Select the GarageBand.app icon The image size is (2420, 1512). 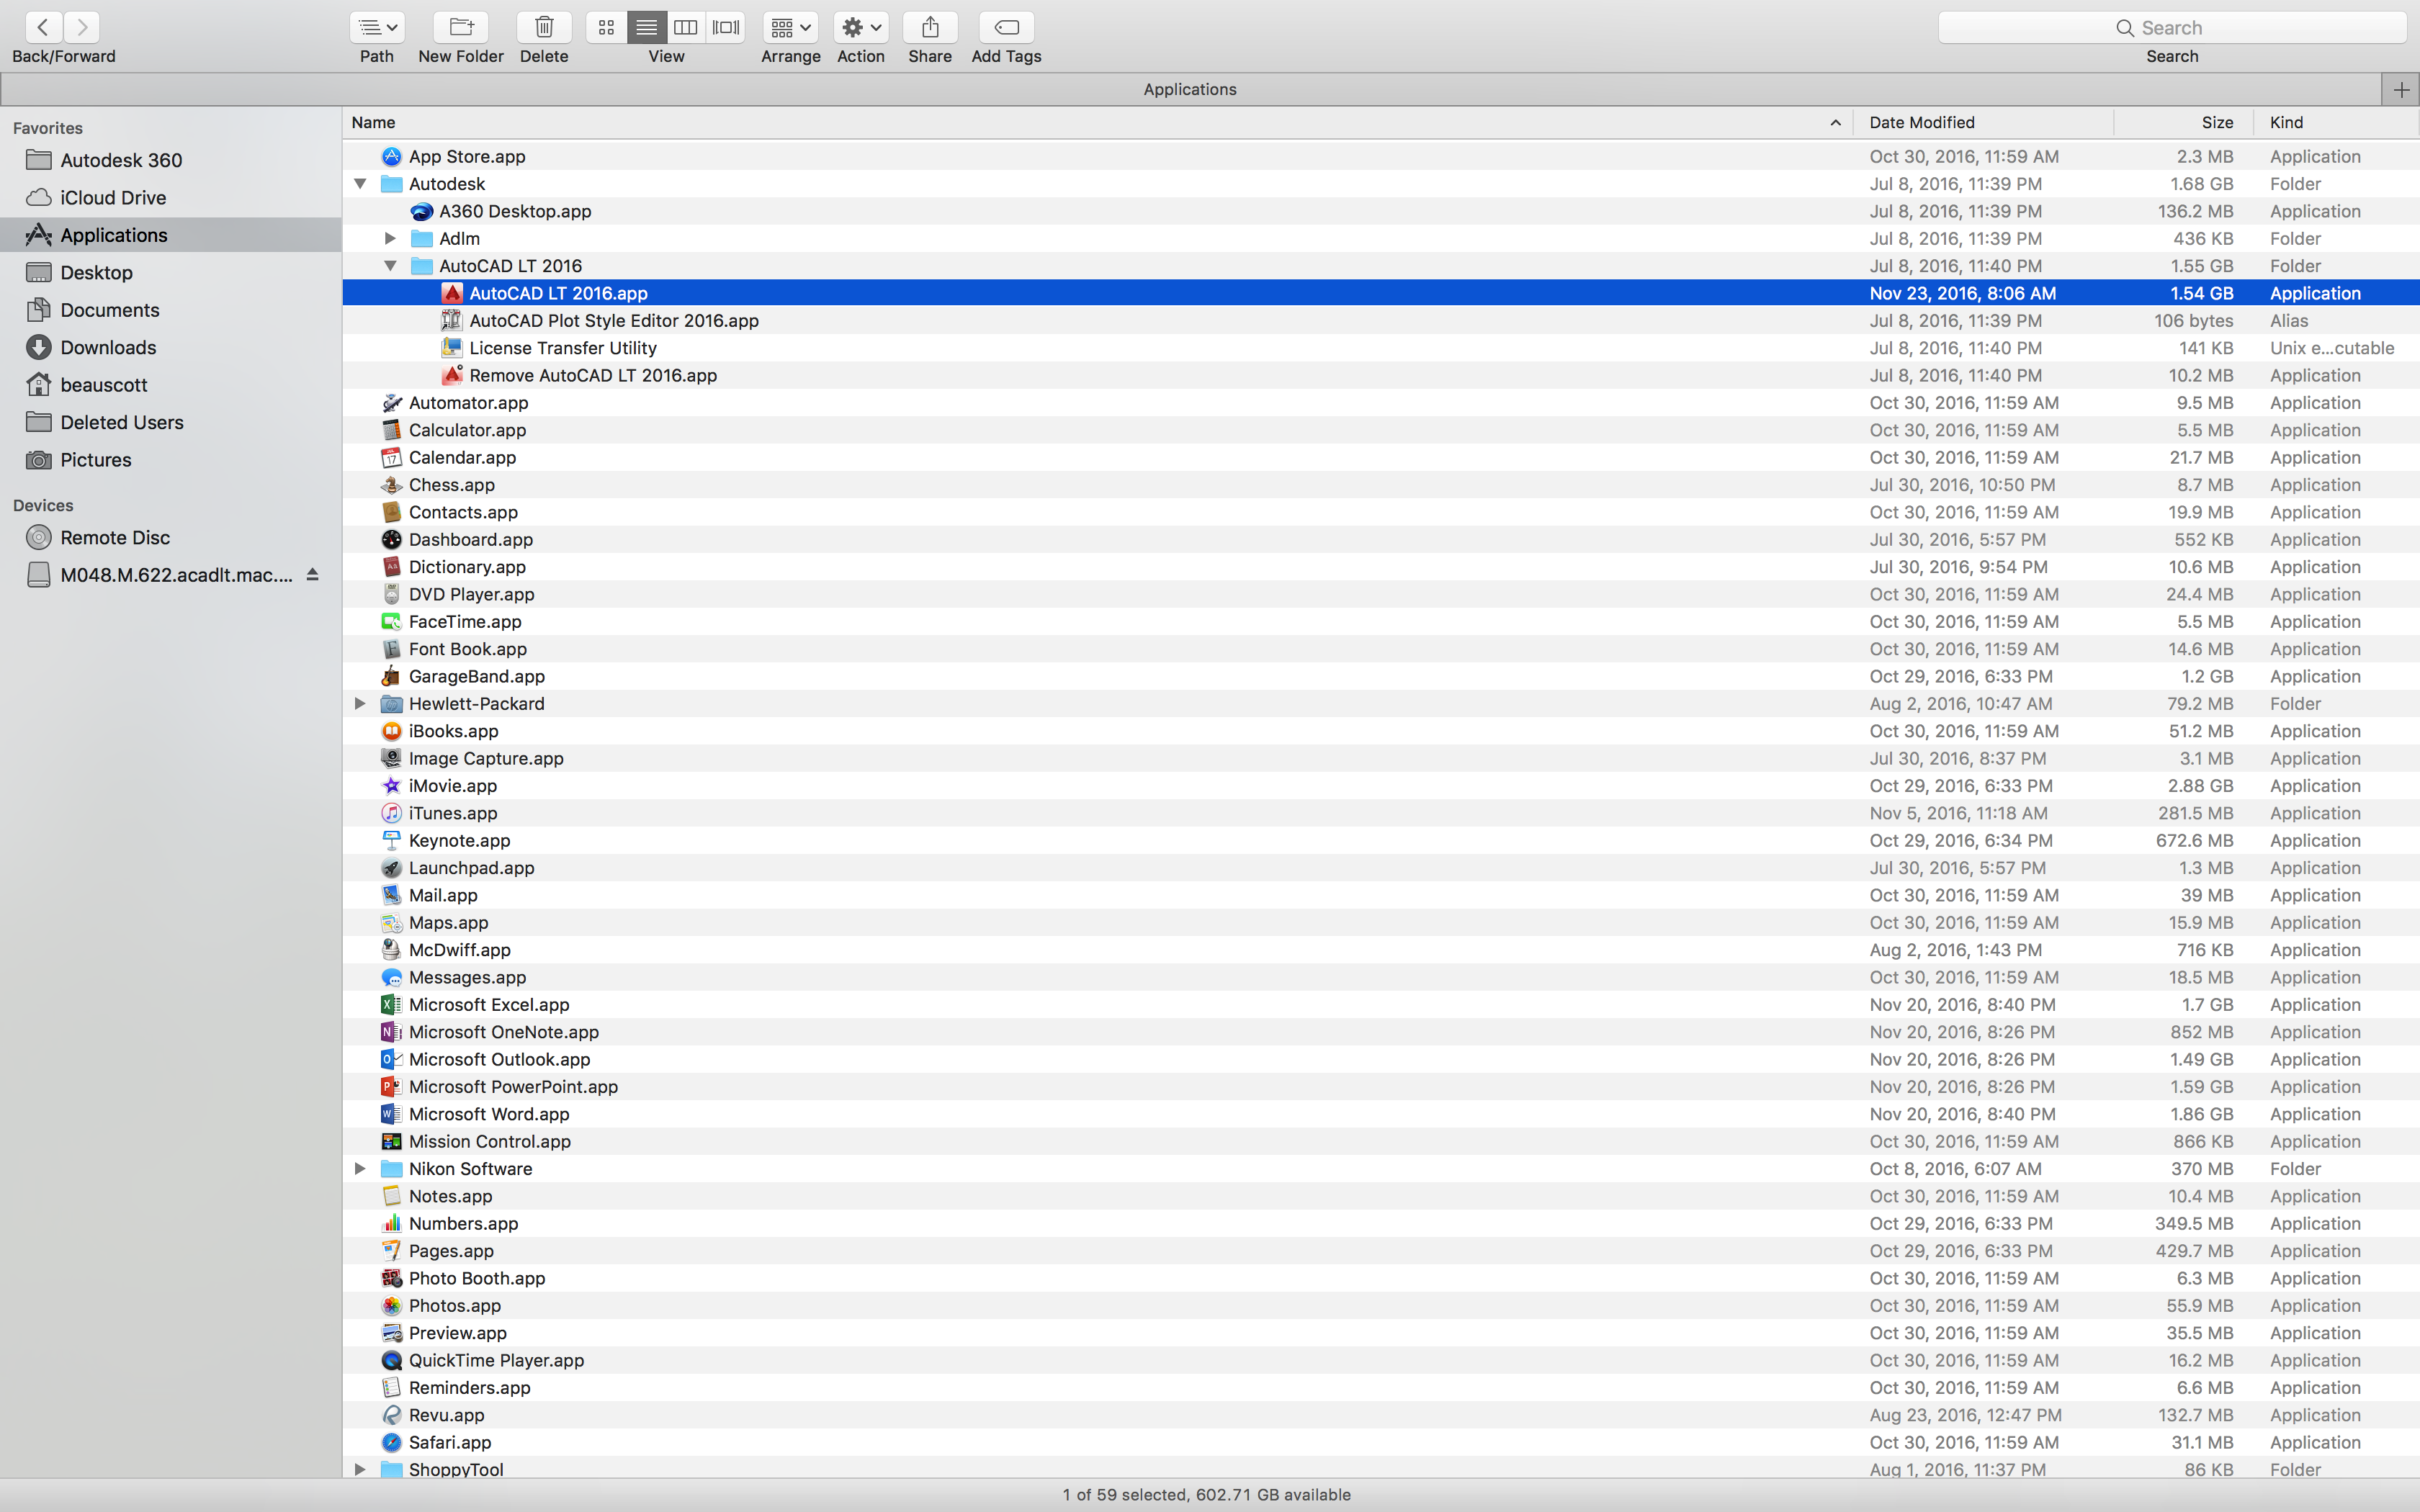391,676
